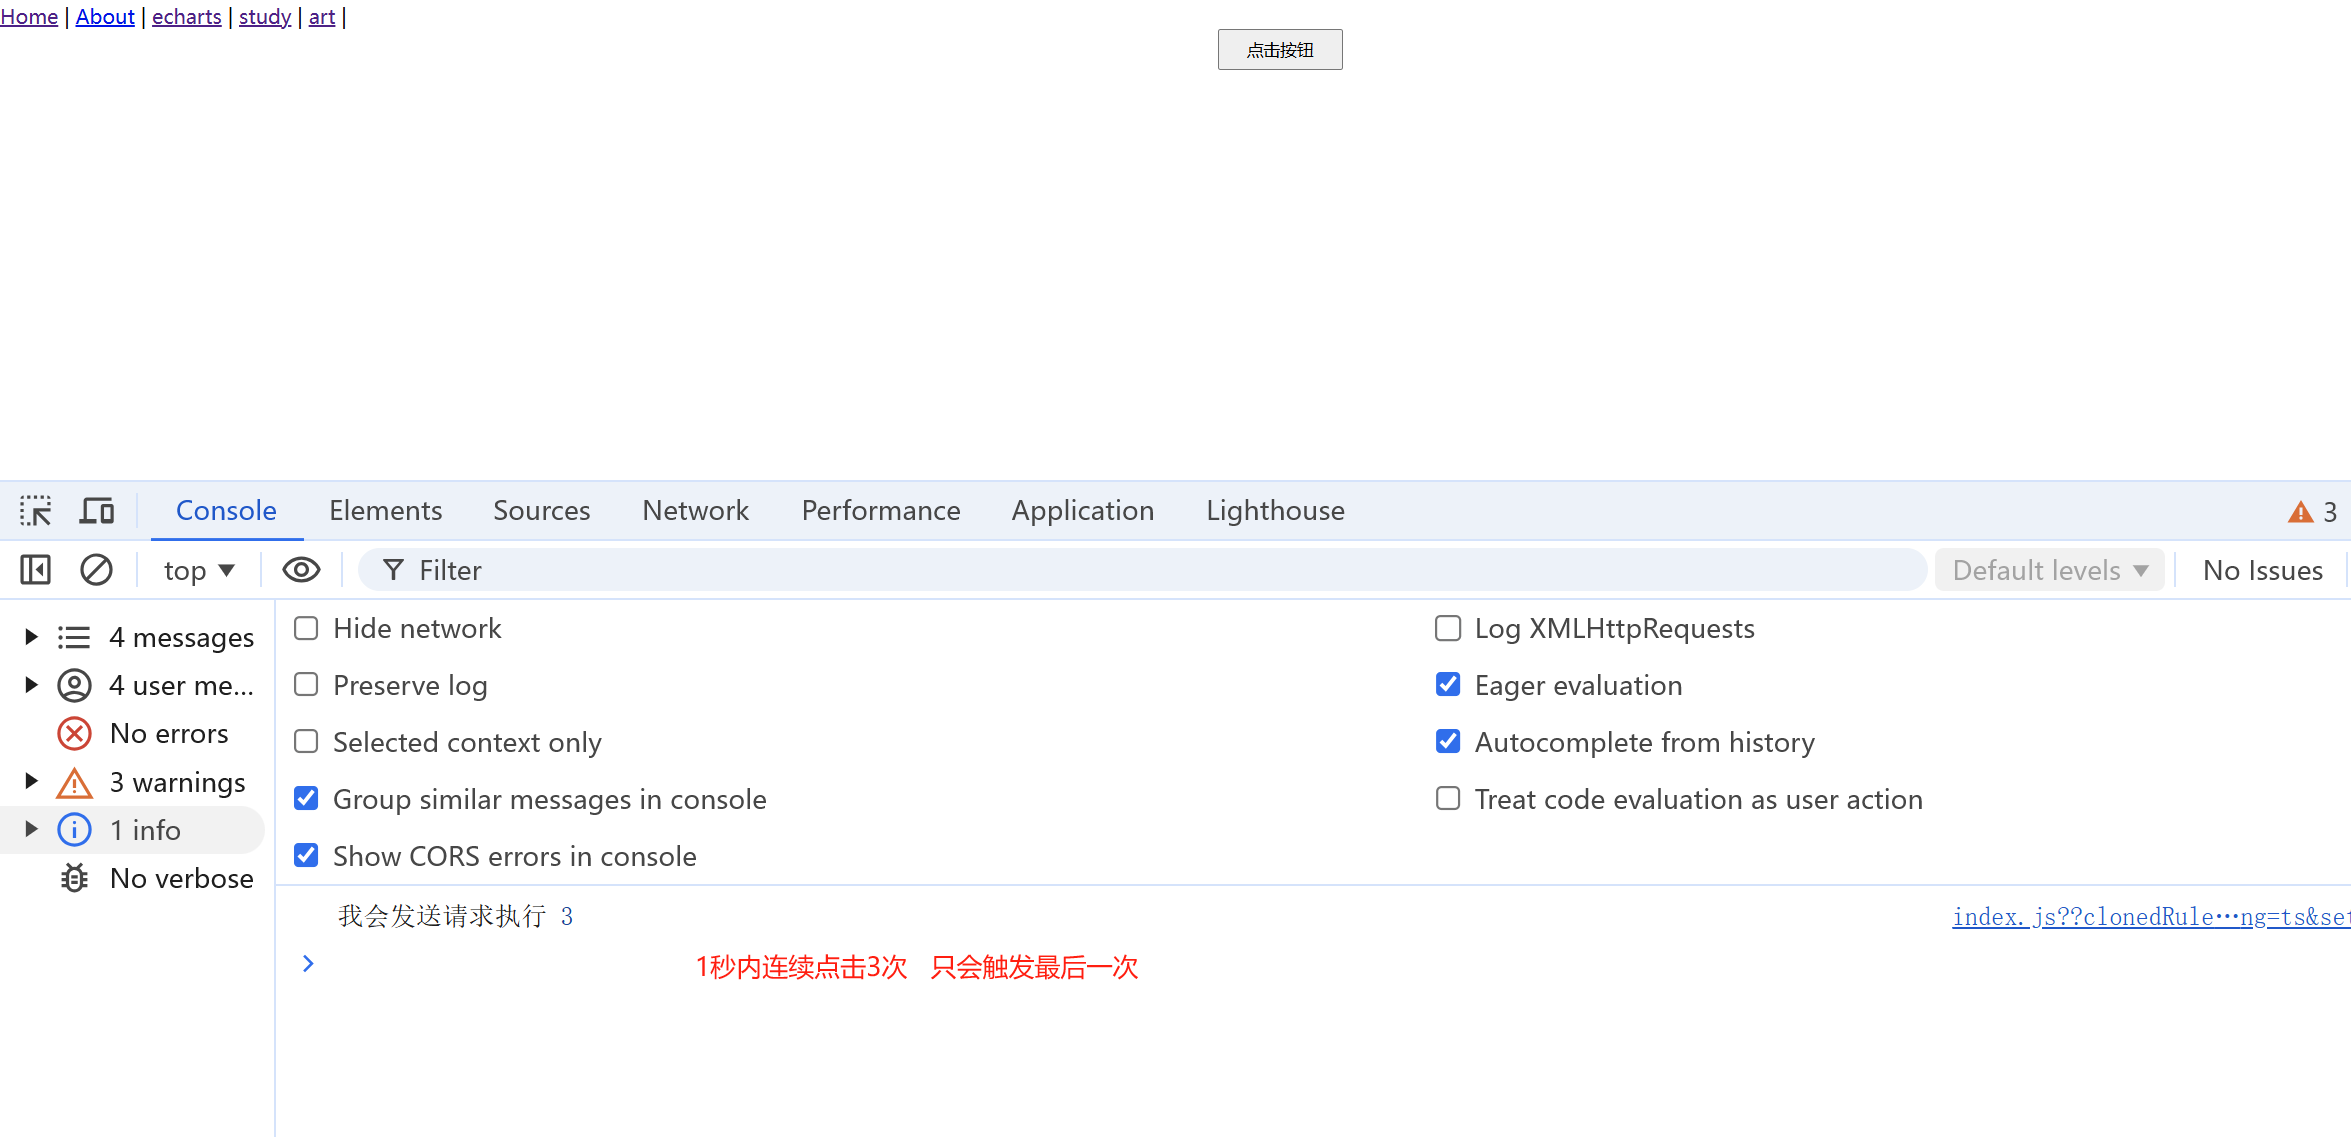
Task: Select the No errors sidebar entry
Action: pos(168,734)
